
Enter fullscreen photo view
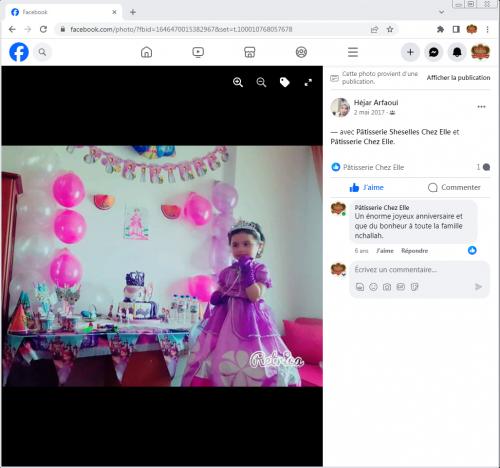pos(308,82)
